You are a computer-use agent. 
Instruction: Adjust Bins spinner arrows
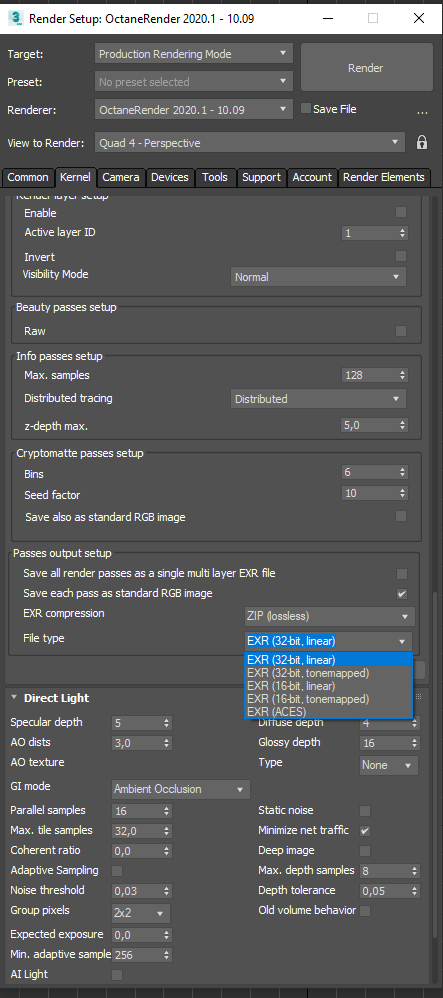pyautogui.click(x=402, y=472)
